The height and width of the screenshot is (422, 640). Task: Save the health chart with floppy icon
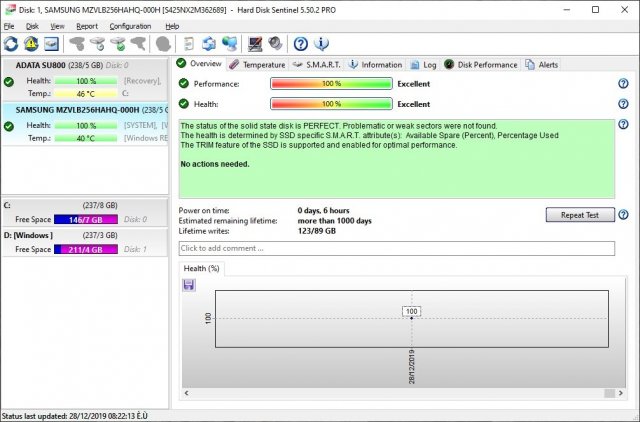click(x=189, y=285)
